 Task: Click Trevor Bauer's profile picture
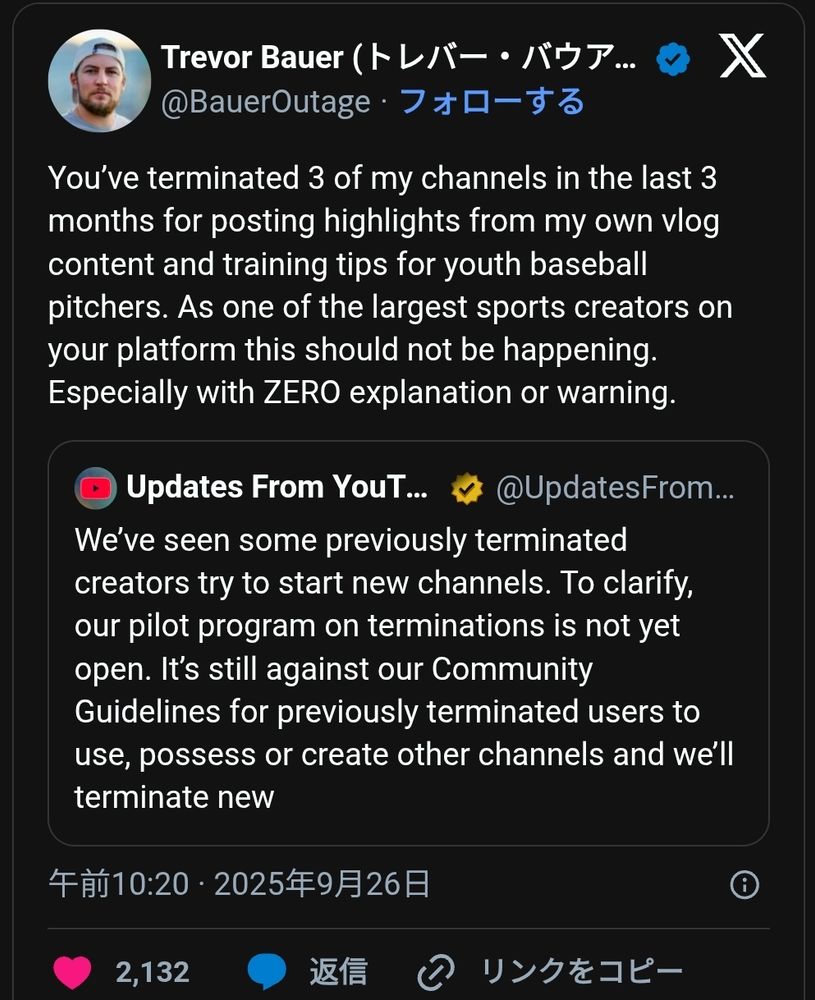tap(99, 81)
